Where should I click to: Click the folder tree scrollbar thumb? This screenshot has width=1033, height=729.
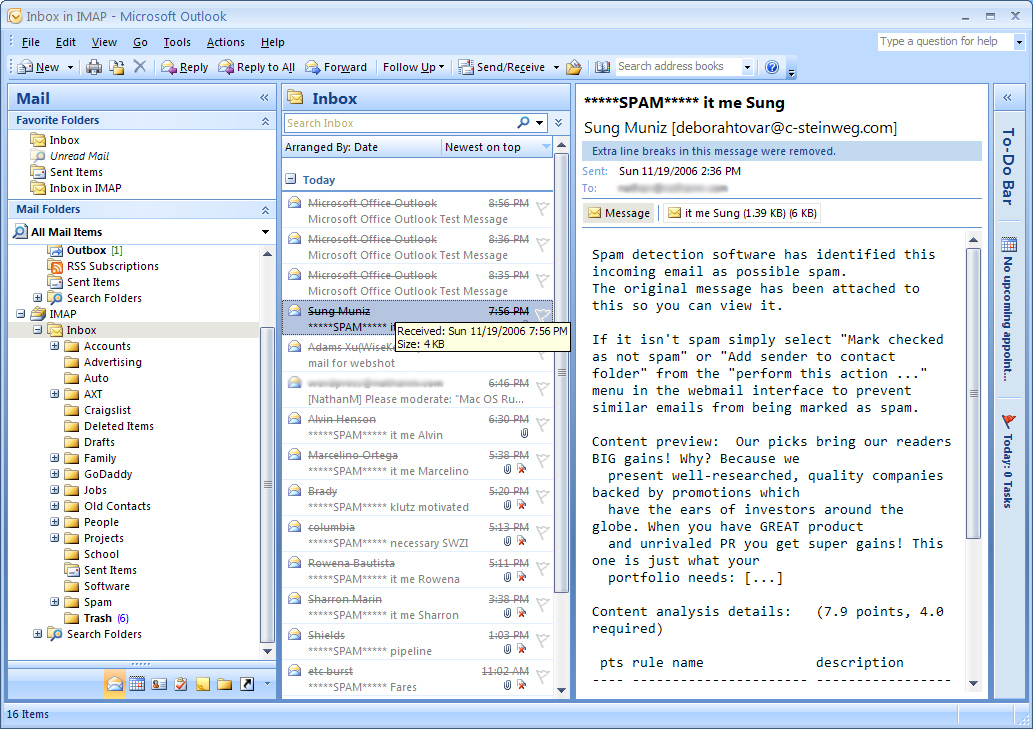click(267, 484)
